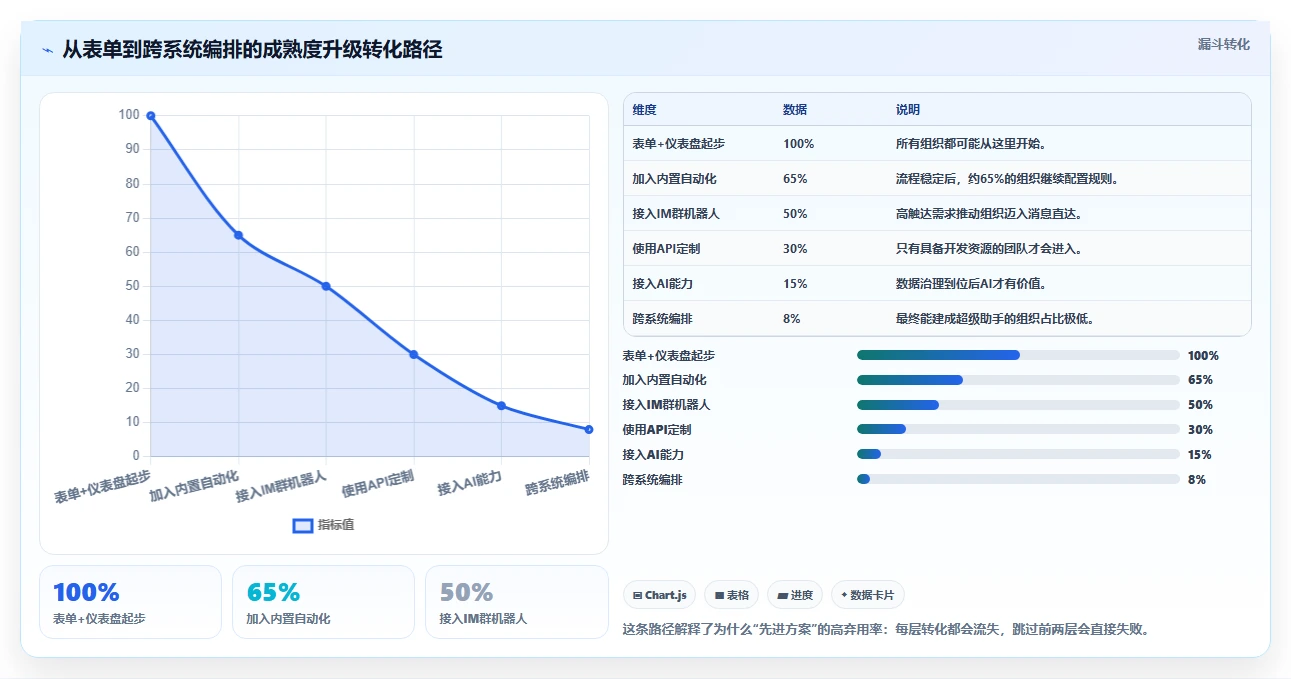Click the 50% progress bar for 接入IM群机器人
This screenshot has width=1291, height=679.
pos(1018,405)
